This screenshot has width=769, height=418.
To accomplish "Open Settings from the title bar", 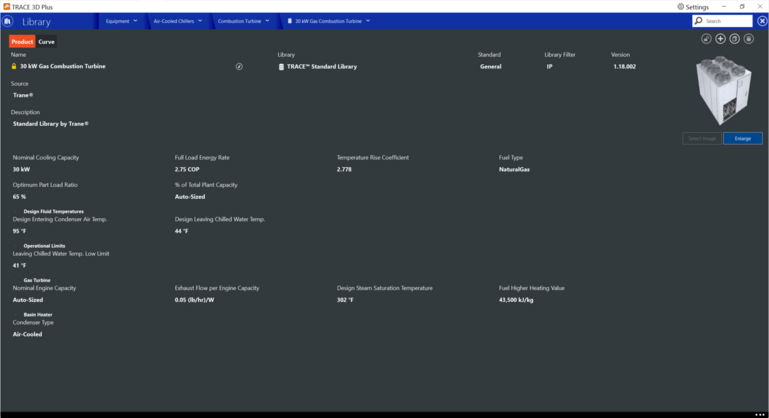I will (692, 6).
